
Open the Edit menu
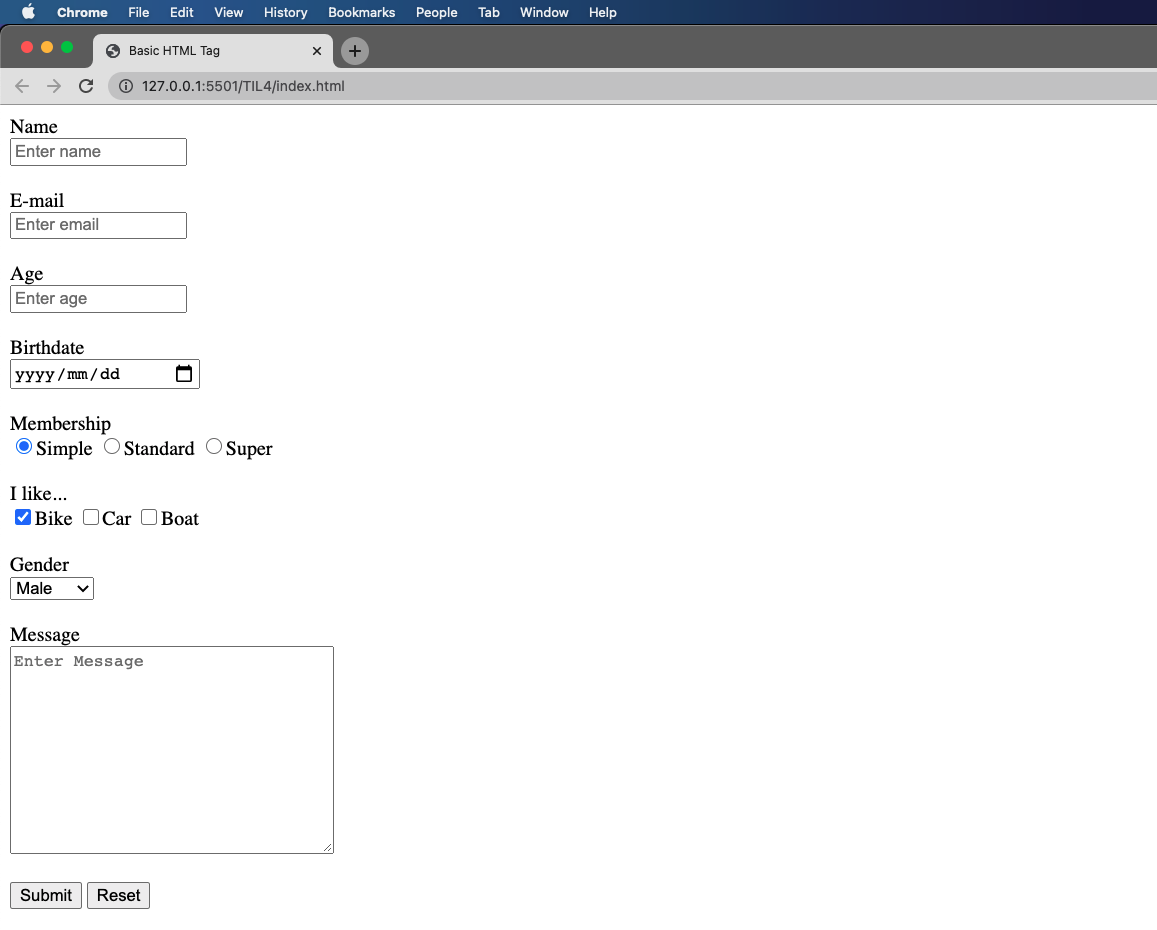[x=182, y=13]
